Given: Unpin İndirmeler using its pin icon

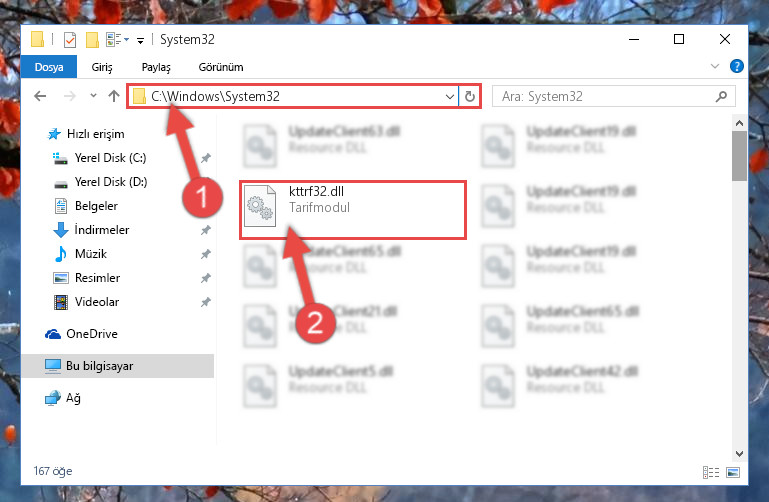Looking at the screenshot, I should pyautogui.click(x=205, y=230).
